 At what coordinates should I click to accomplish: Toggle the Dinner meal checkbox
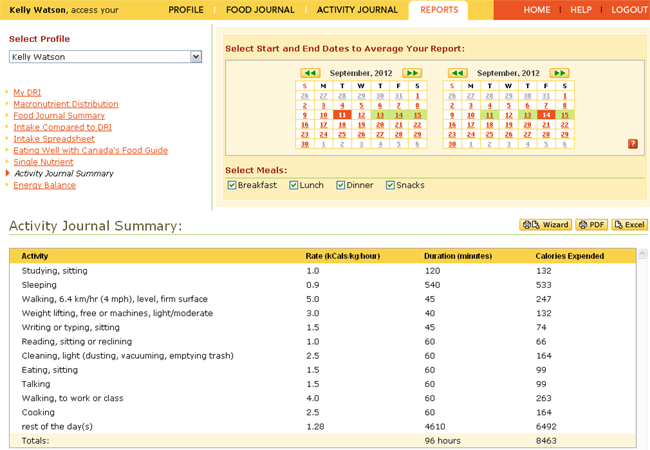coord(340,185)
